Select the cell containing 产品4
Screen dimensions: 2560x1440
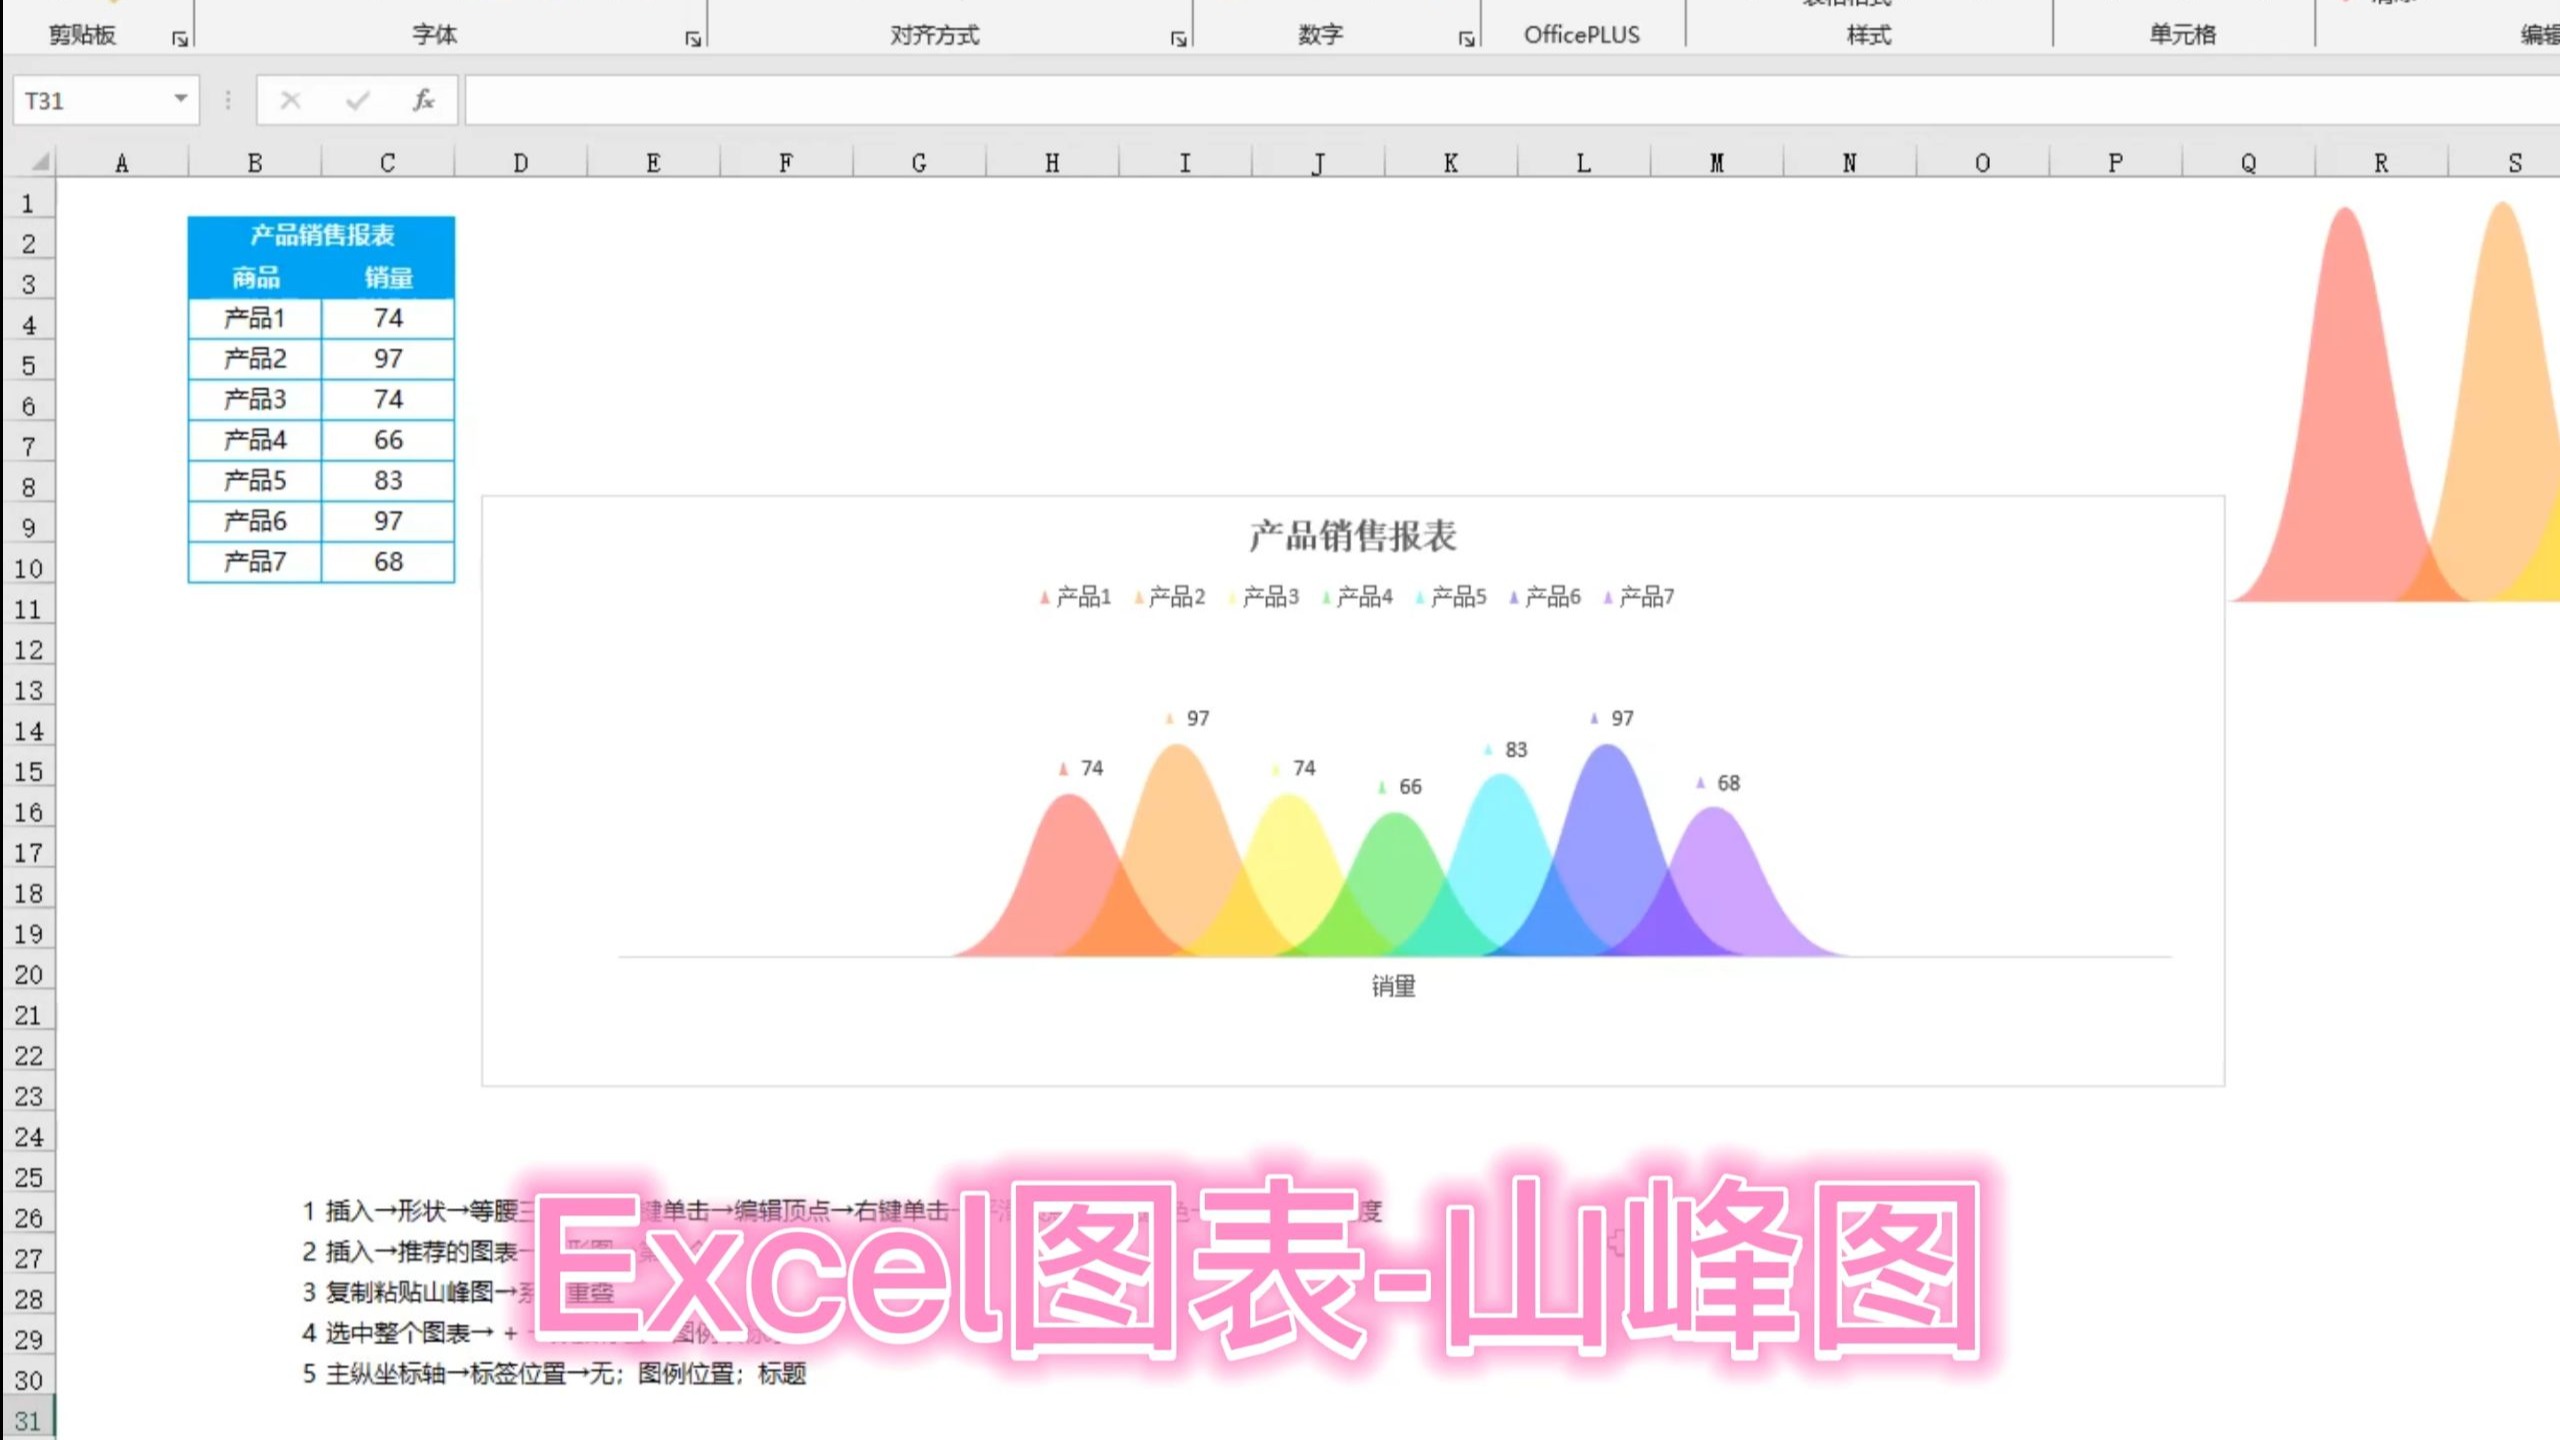[x=254, y=439]
